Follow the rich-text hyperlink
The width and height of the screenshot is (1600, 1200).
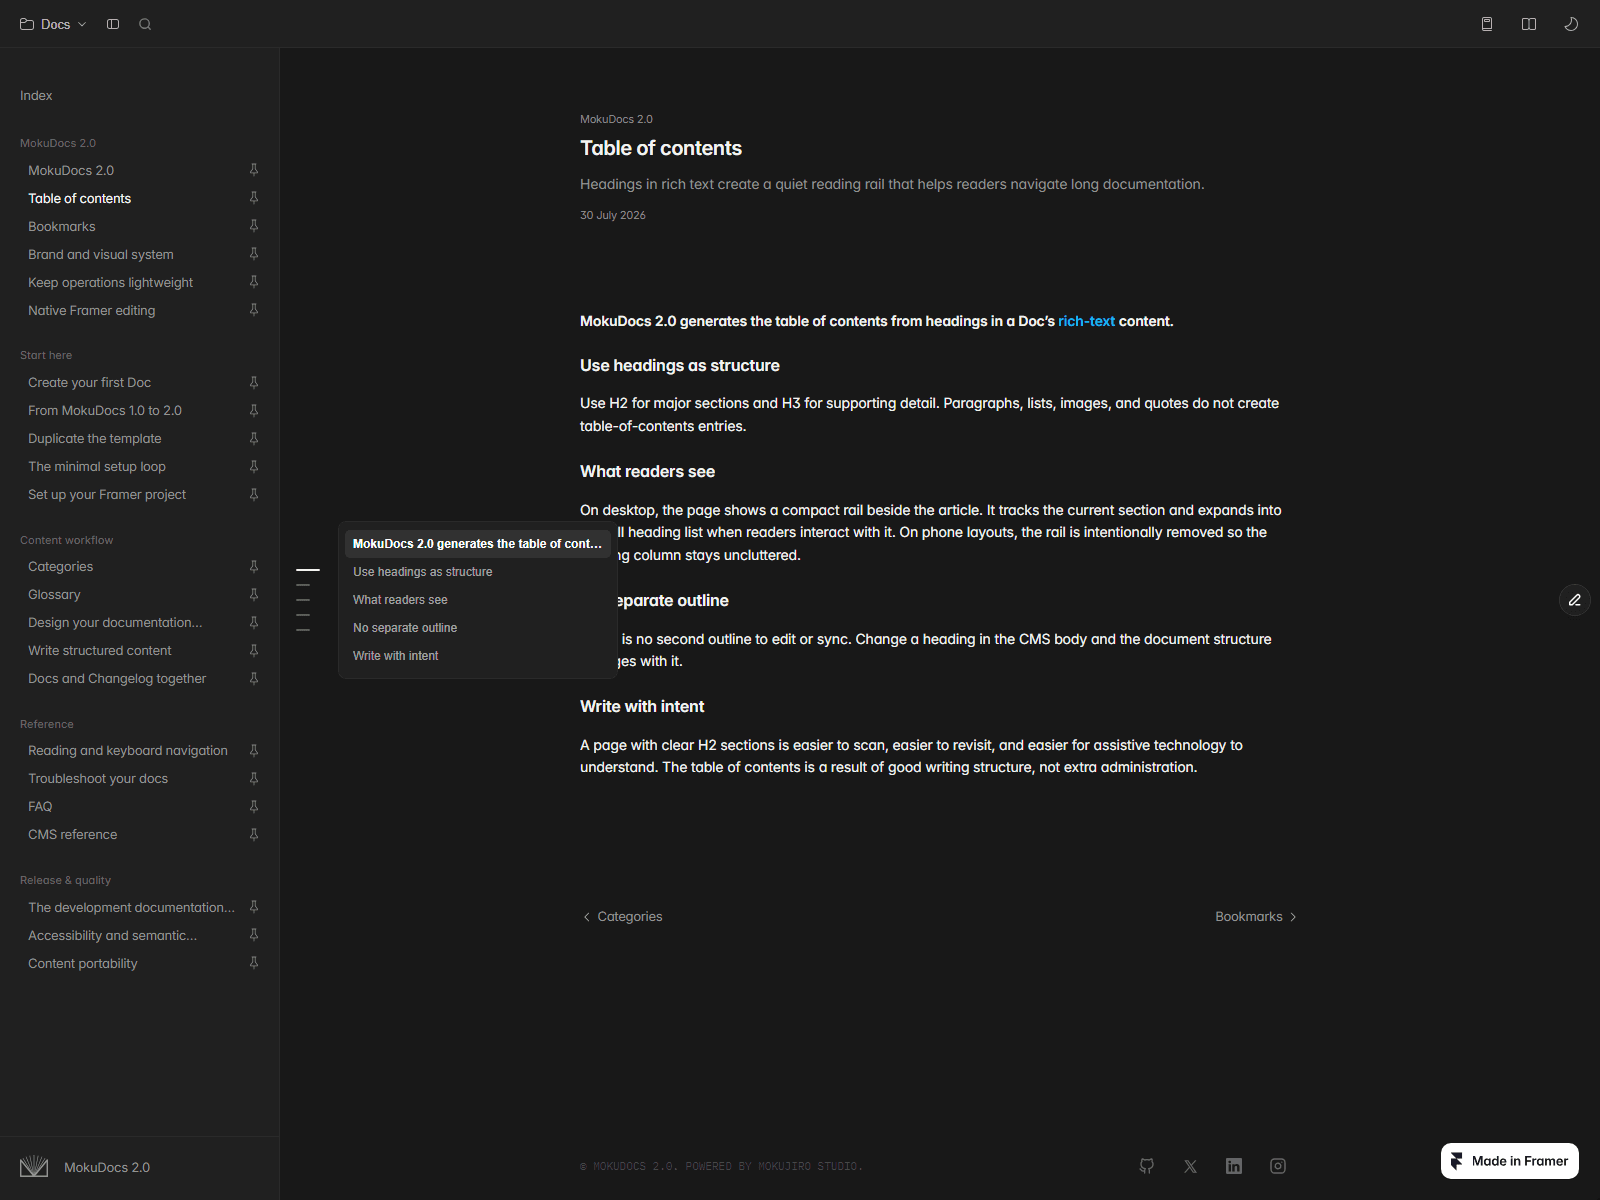tap(1086, 321)
